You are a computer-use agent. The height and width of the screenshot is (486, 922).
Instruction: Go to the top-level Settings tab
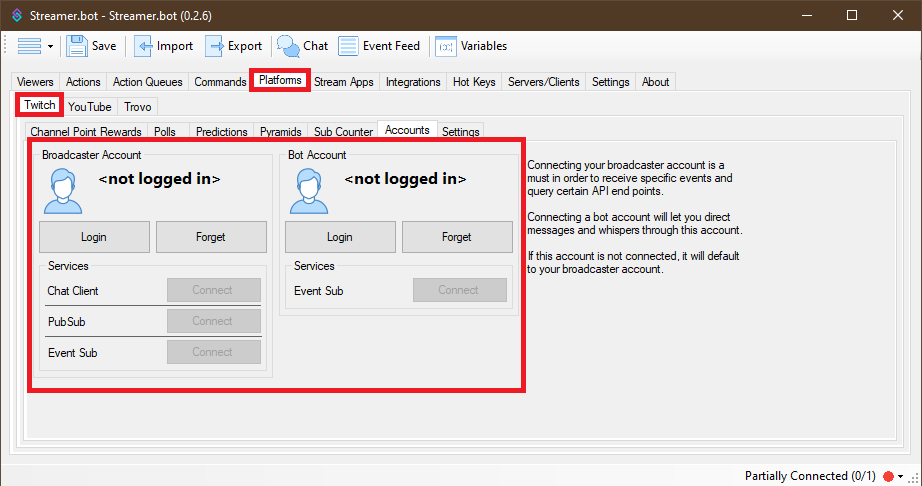pyautogui.click(x=610, y=82)
